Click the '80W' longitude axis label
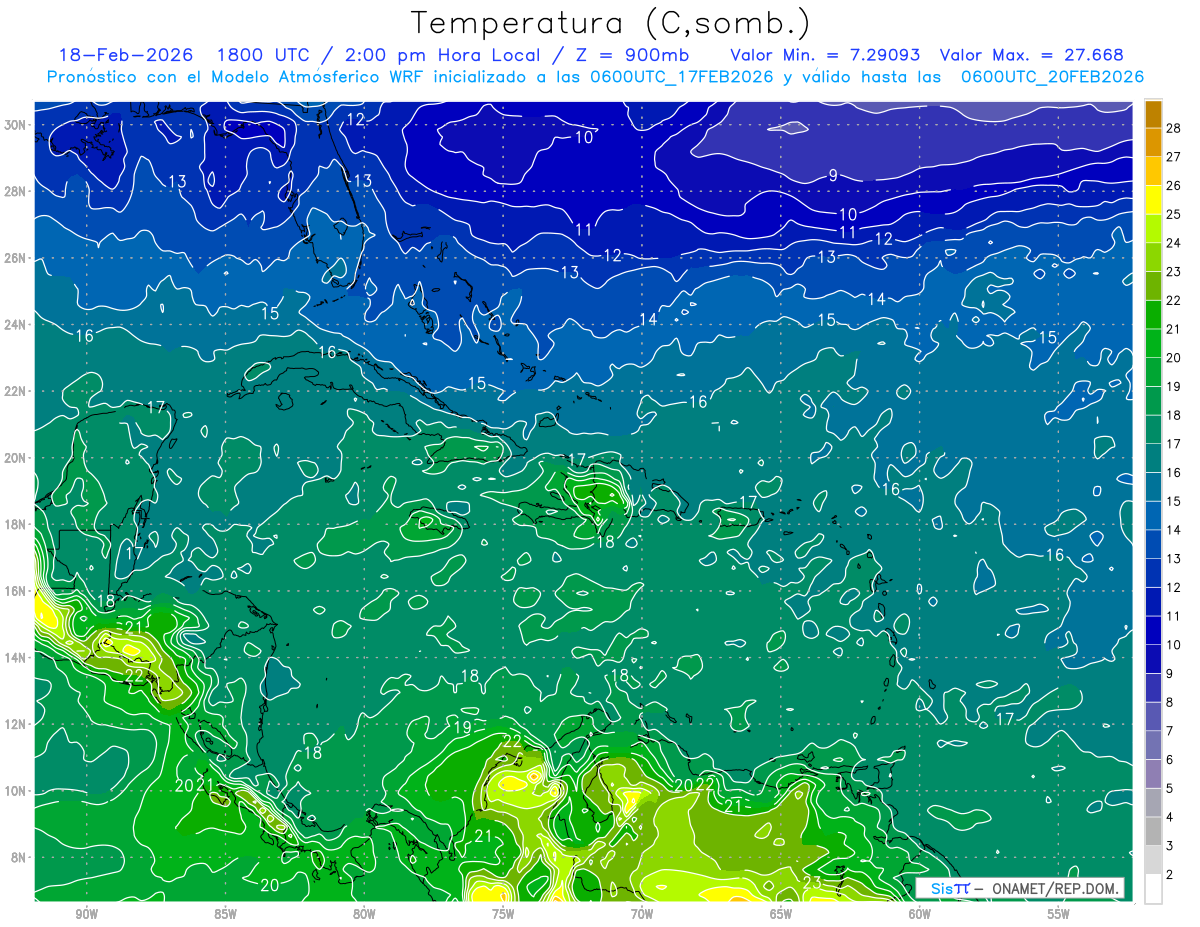Image resolution: width=1200 pixels, height=927 pixels. 364,914
